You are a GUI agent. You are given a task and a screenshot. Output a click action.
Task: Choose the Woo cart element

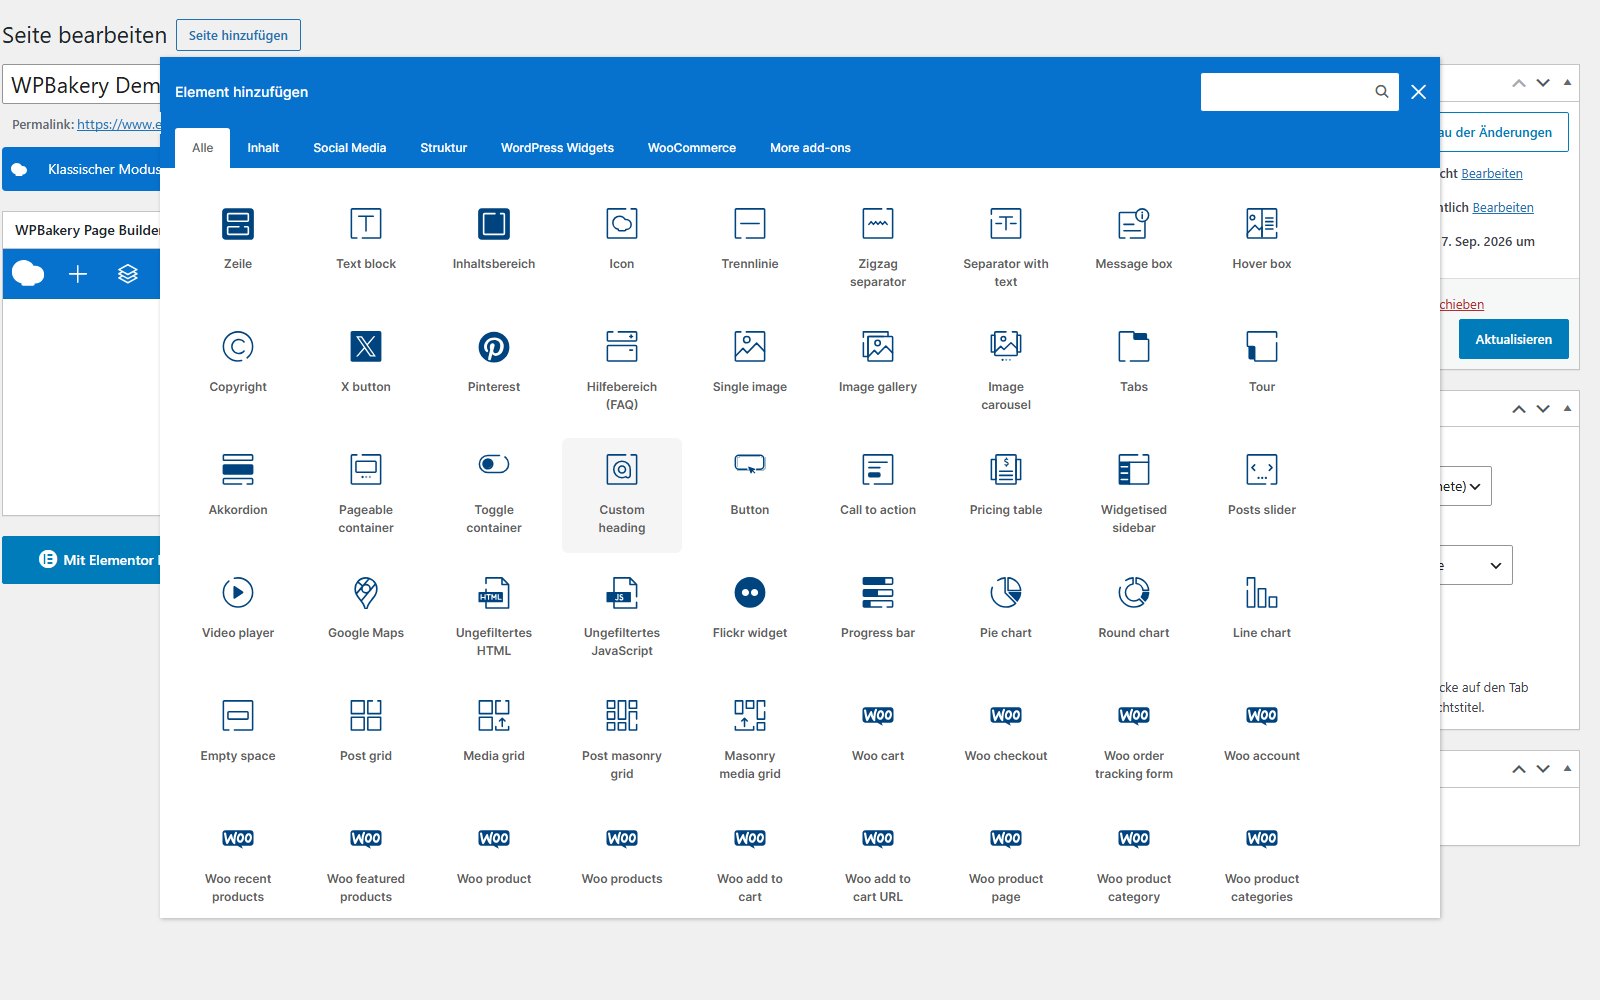(878, 731)
